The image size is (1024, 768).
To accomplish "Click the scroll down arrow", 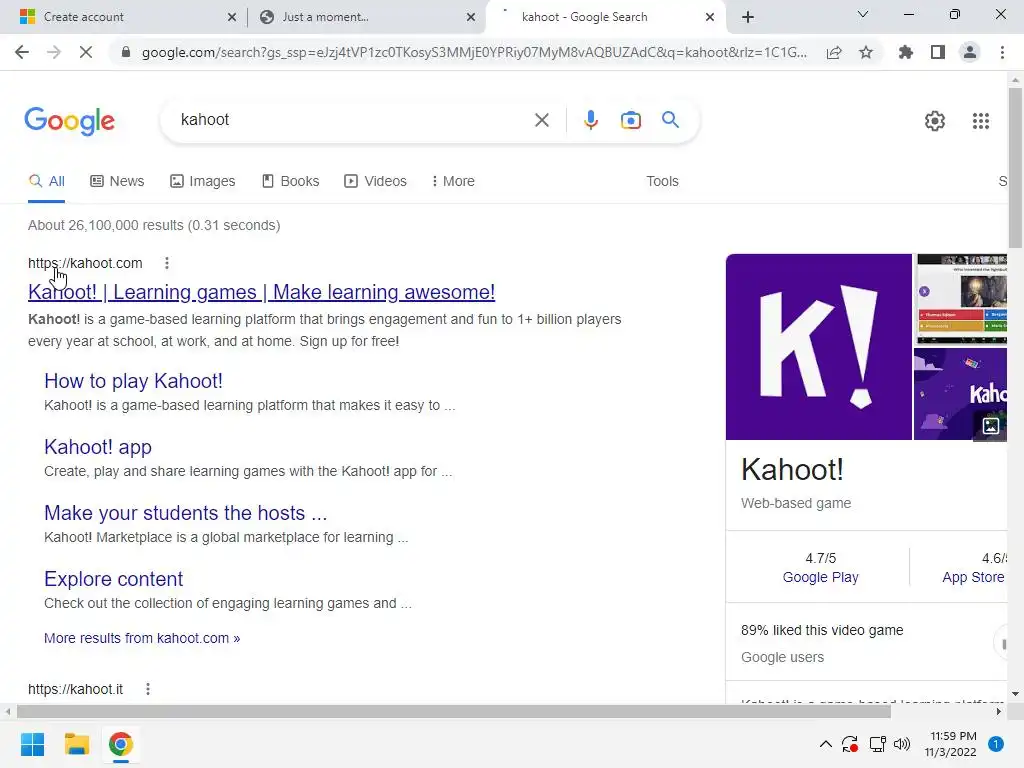I will coord(1015,694).
